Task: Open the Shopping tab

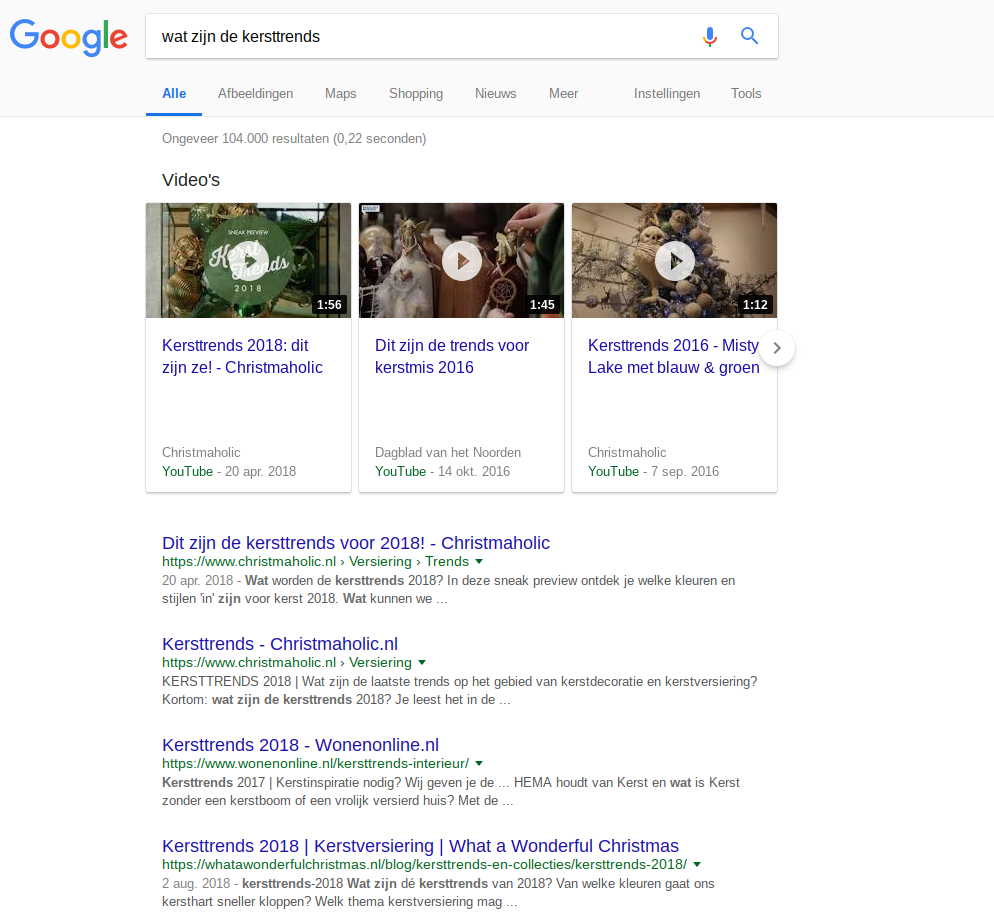Action: tap(416, 94)
